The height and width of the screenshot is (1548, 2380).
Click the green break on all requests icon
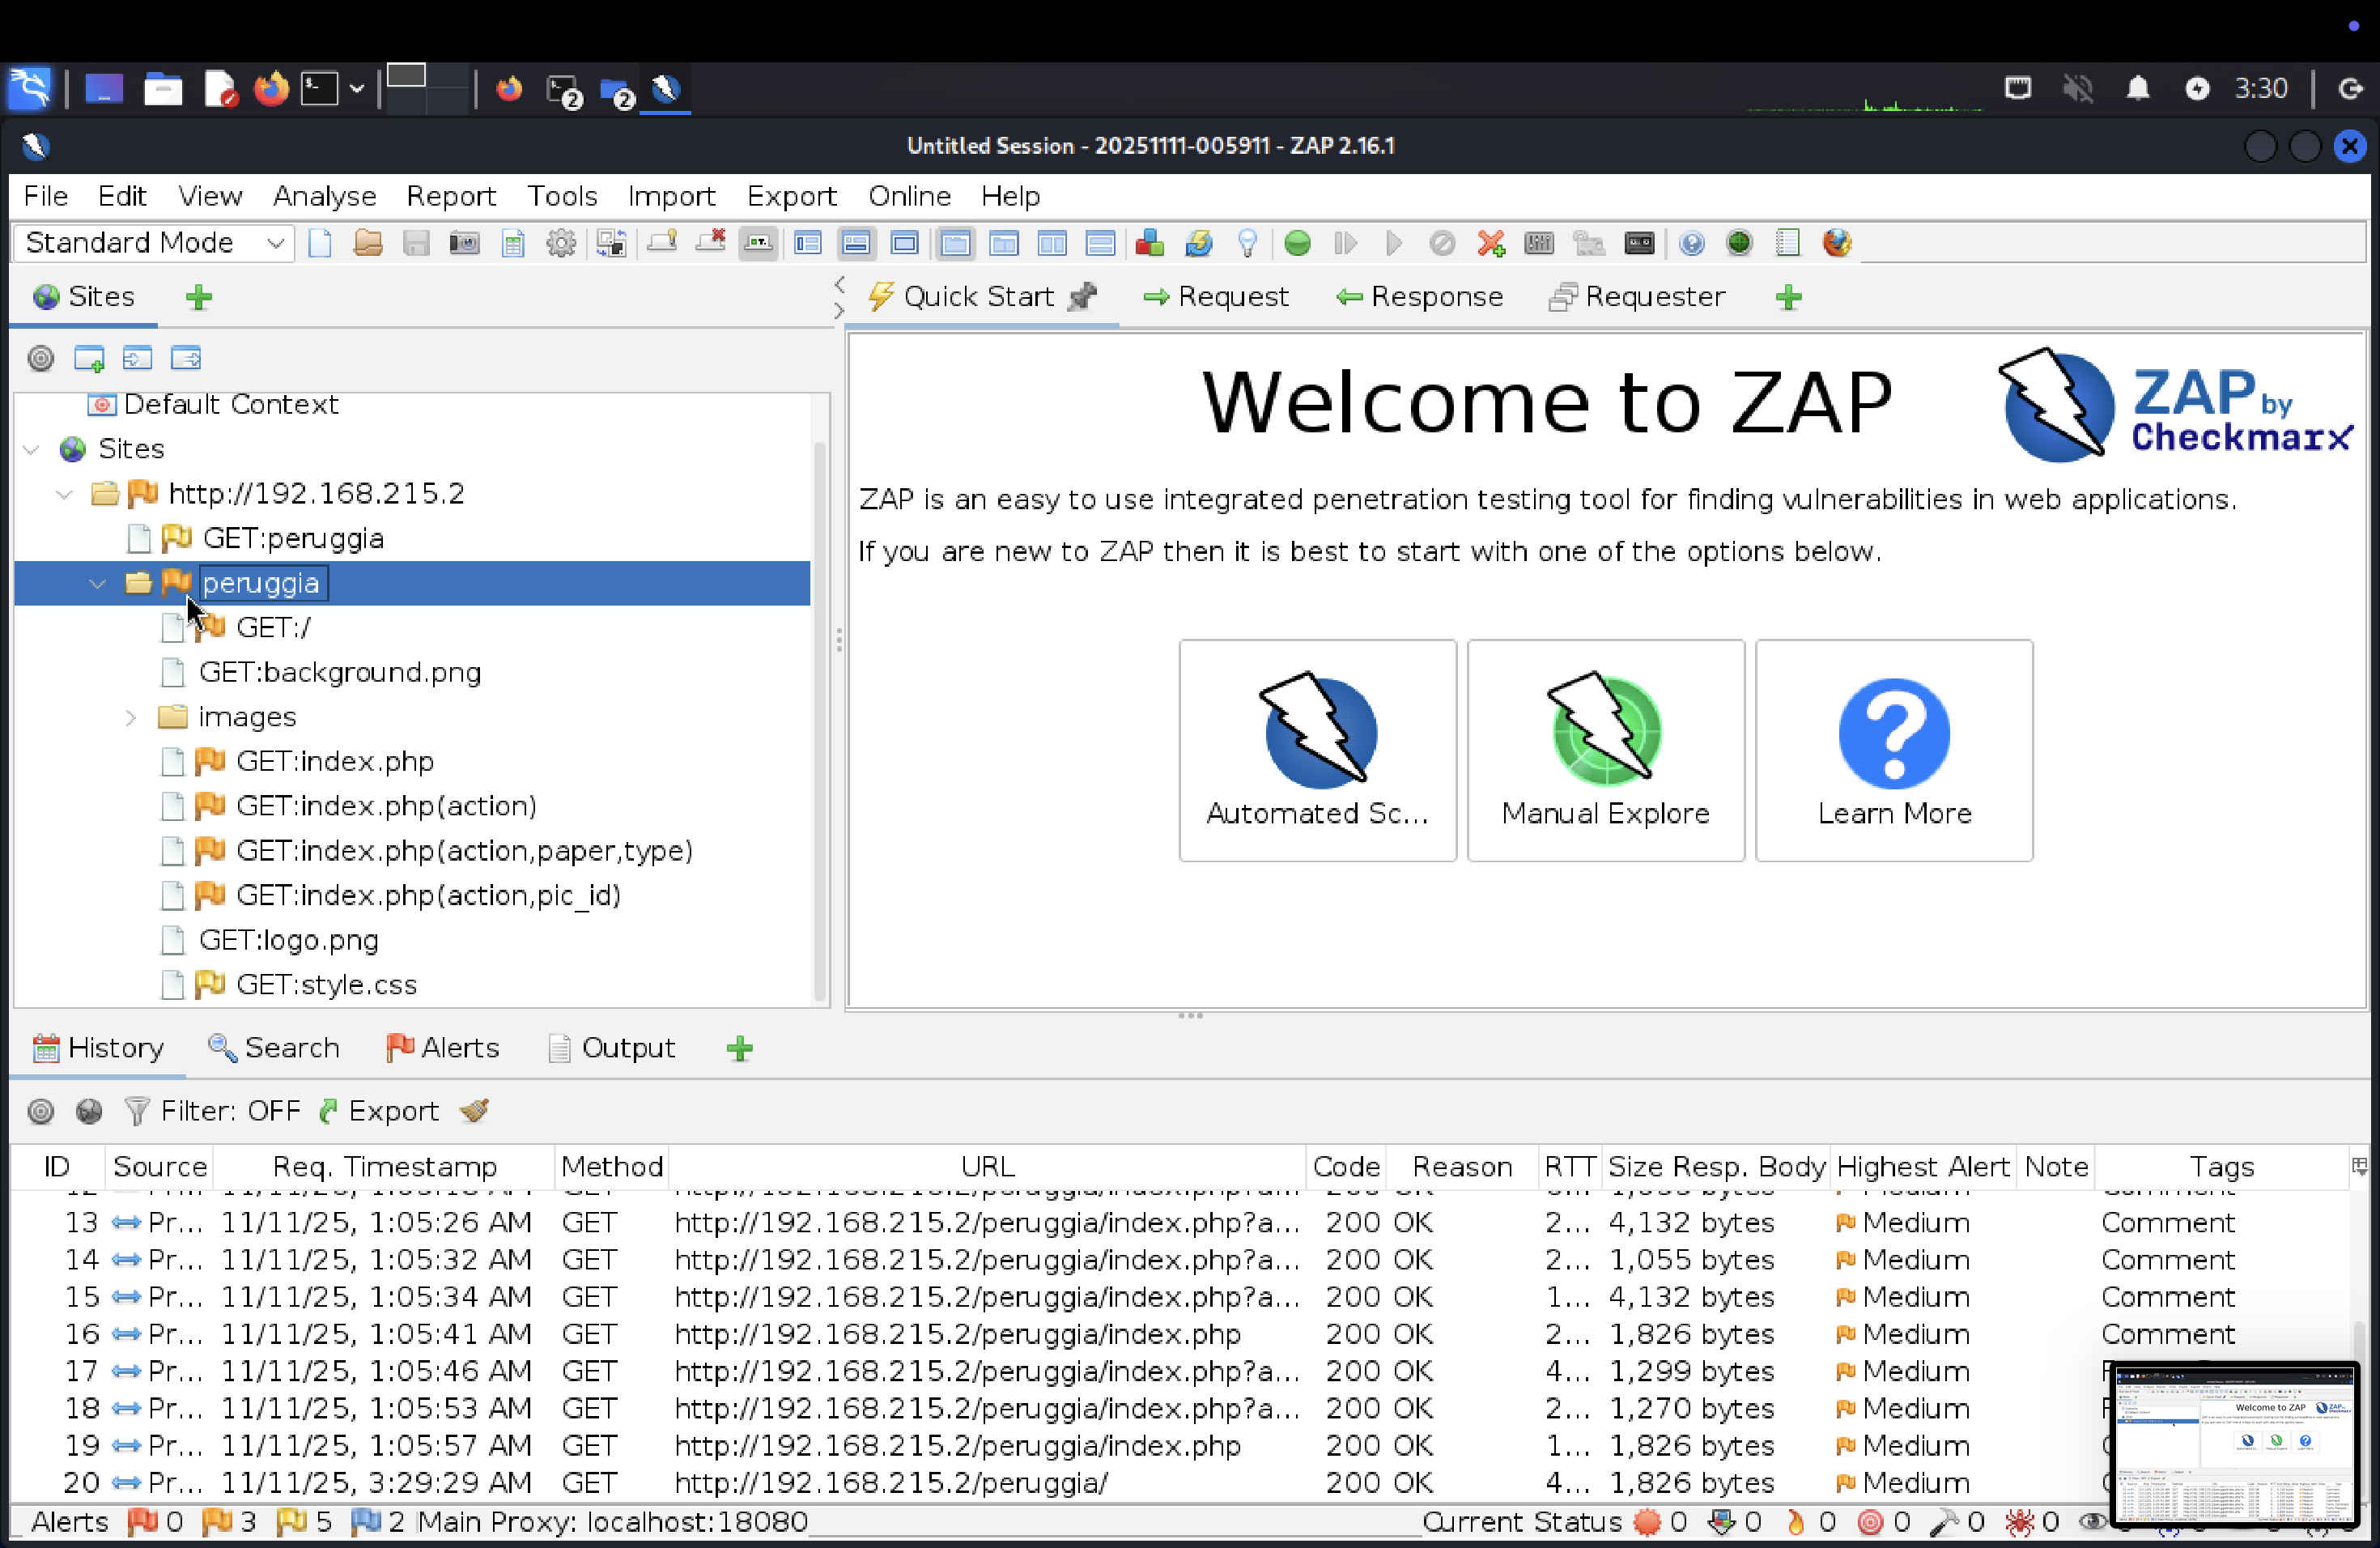[1297, 243]
